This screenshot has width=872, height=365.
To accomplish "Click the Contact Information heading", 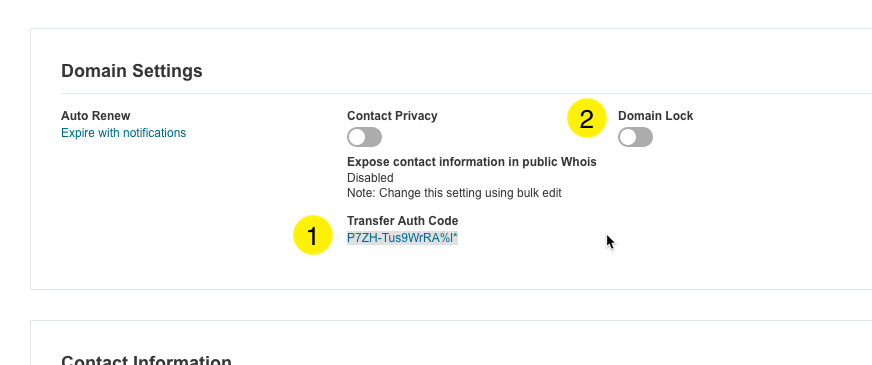I will tap(146, 359).
